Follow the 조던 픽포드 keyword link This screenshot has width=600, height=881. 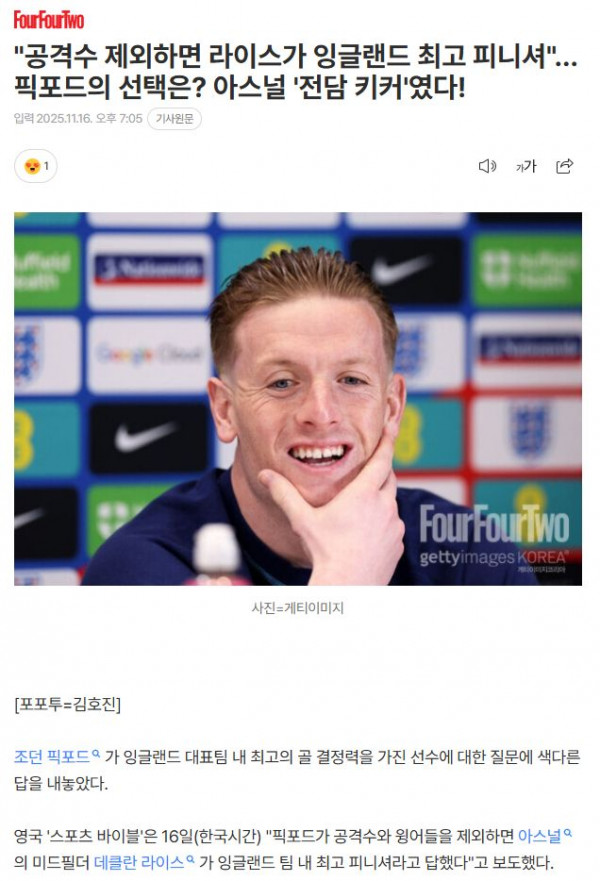(x=52, y=757)
